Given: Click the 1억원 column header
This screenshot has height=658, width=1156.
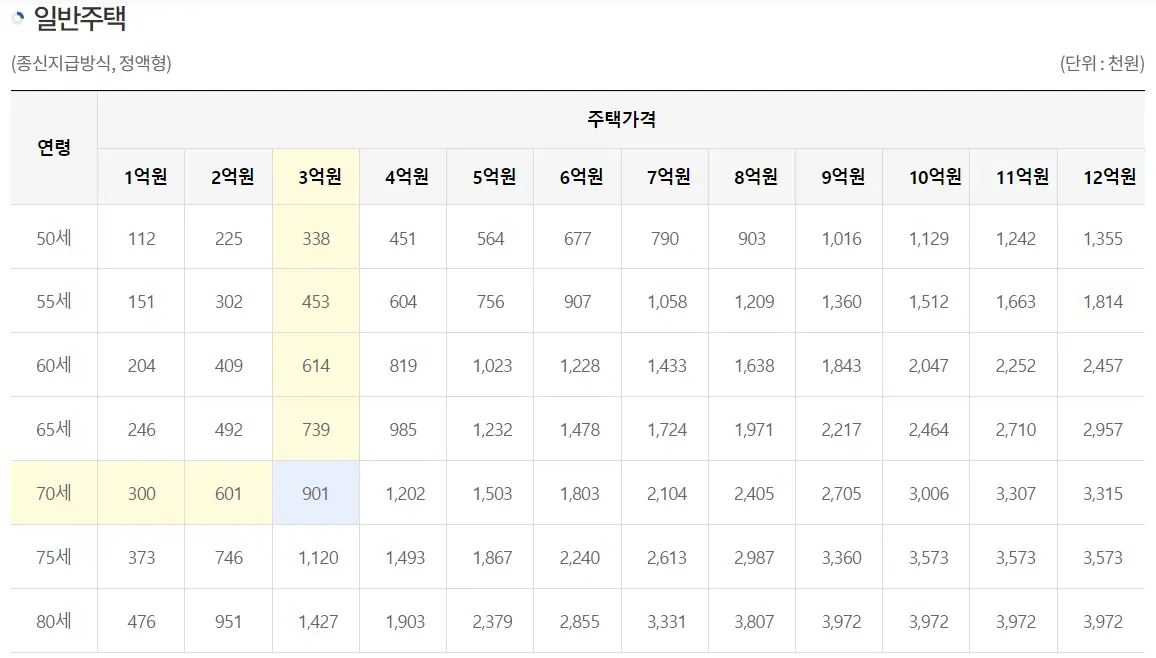Looking at the screenshot, I should 141,175.
